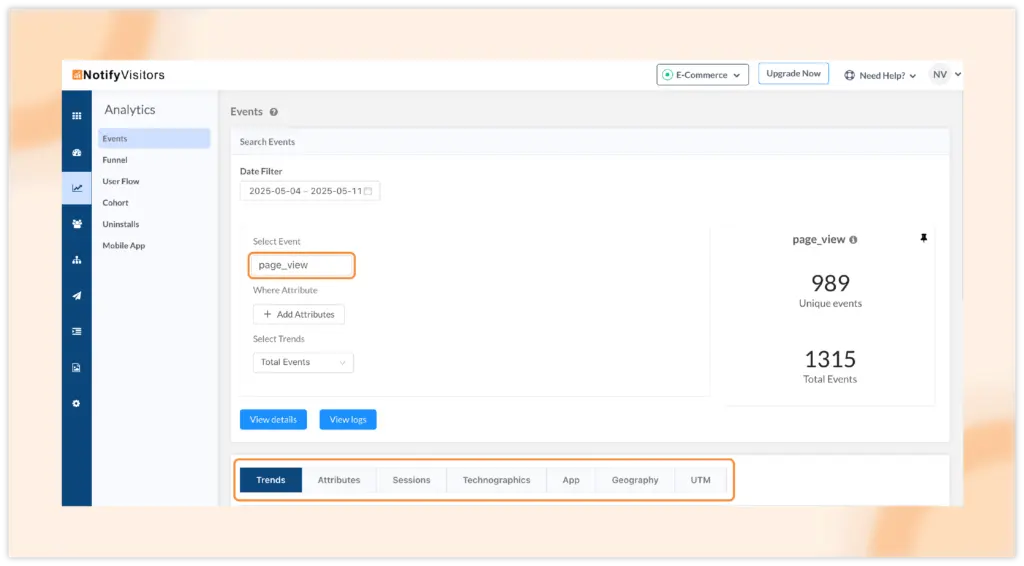
Task: Select the Geography tab
Action: pyautogui.click(x=635, y=480)
